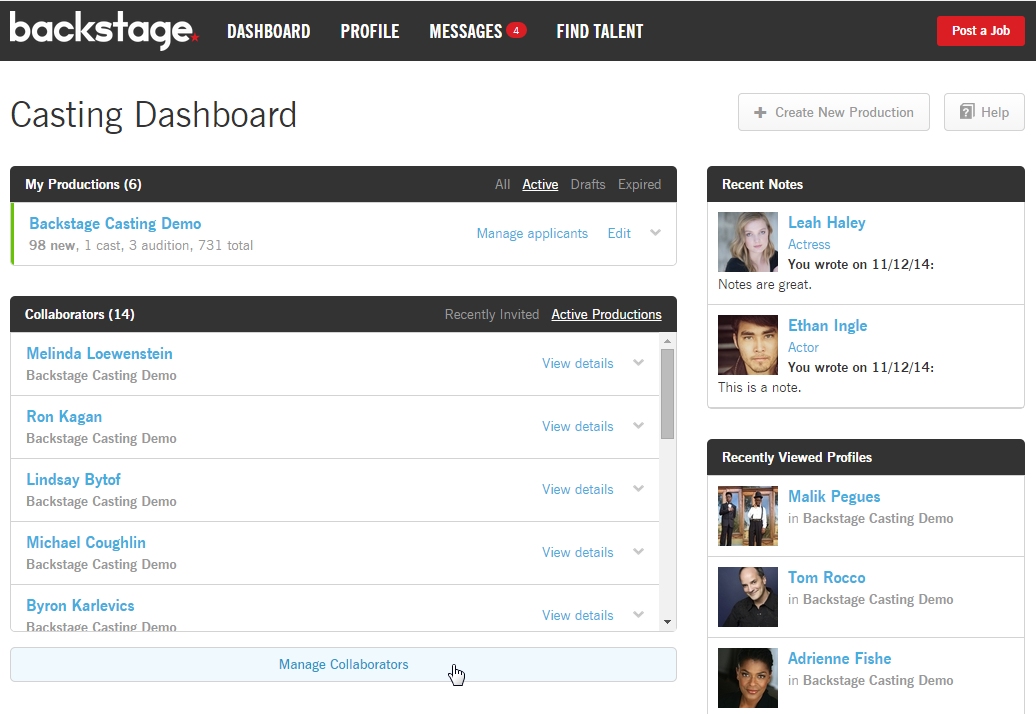This screenshot has height=714, width=1036.
Task: Select Active Productions collaborators filter
Action: (606, 314)
